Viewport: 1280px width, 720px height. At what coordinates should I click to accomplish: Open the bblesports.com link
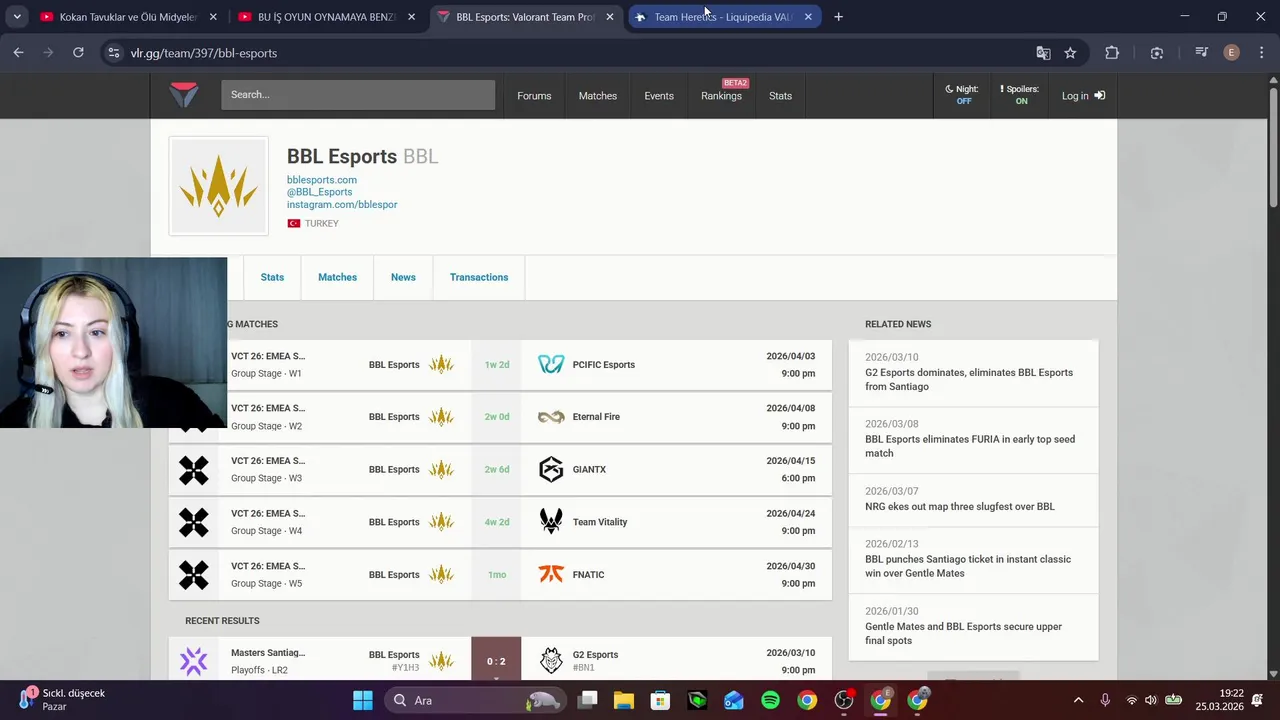click(x=322, y=180)
